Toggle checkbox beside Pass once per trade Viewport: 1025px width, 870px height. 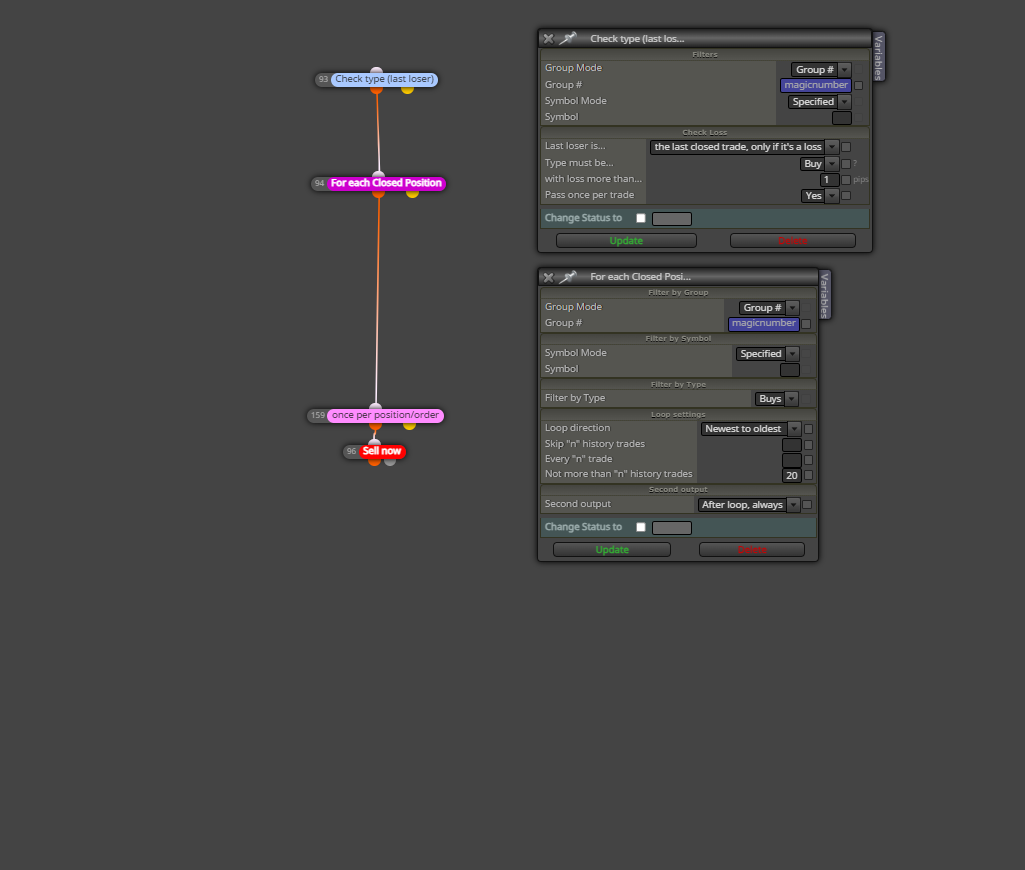pos(846,195)
